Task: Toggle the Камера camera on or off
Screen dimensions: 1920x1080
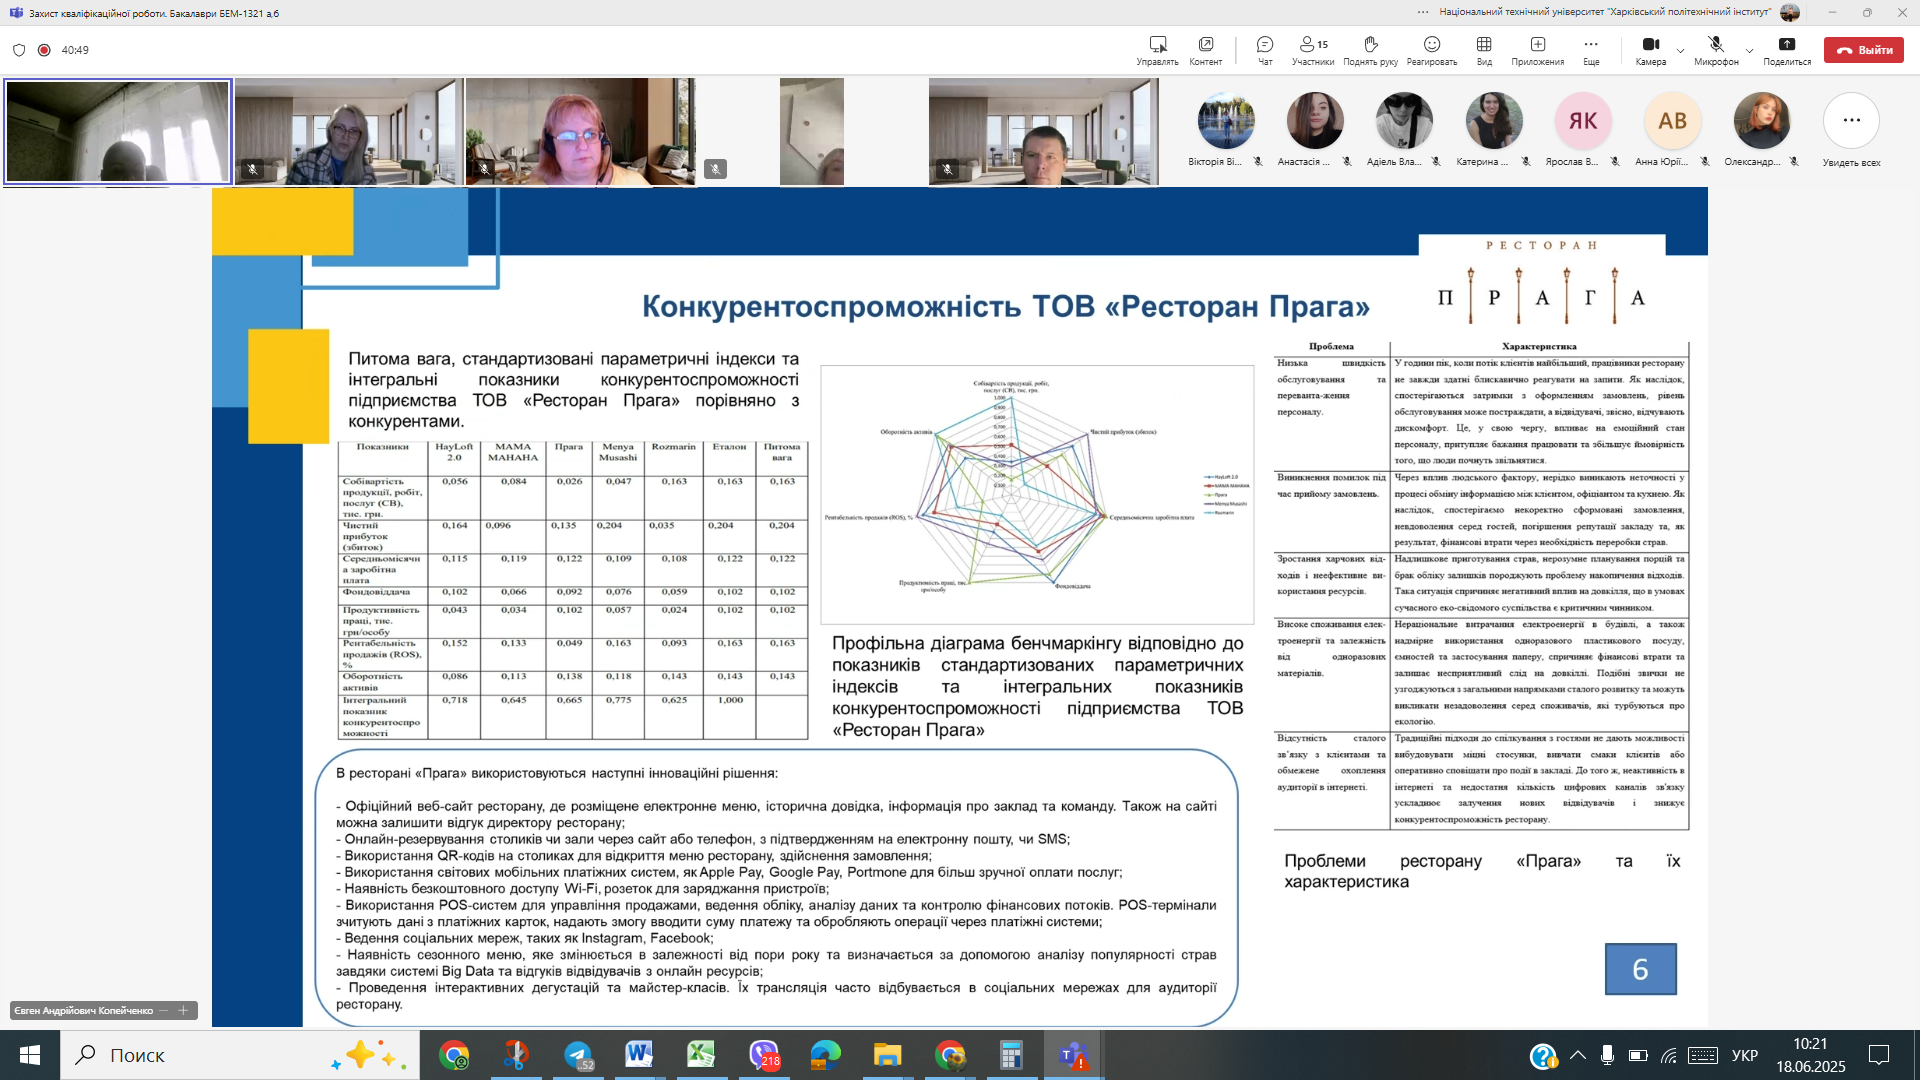Action: [x=1650, y=49]
